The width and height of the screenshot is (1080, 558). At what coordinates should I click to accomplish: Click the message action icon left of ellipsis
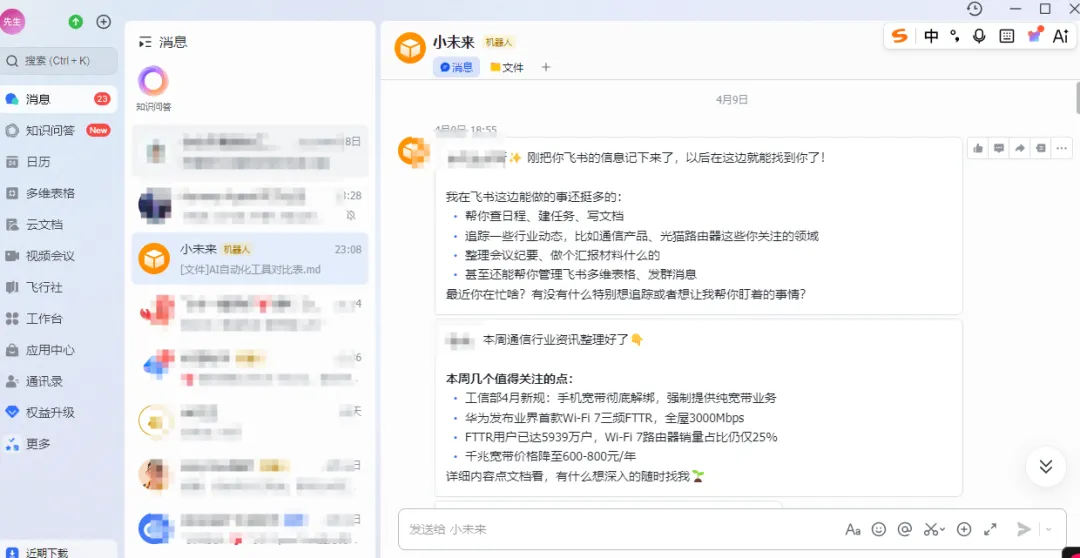pyautogui.click(x=1041, y=148)
